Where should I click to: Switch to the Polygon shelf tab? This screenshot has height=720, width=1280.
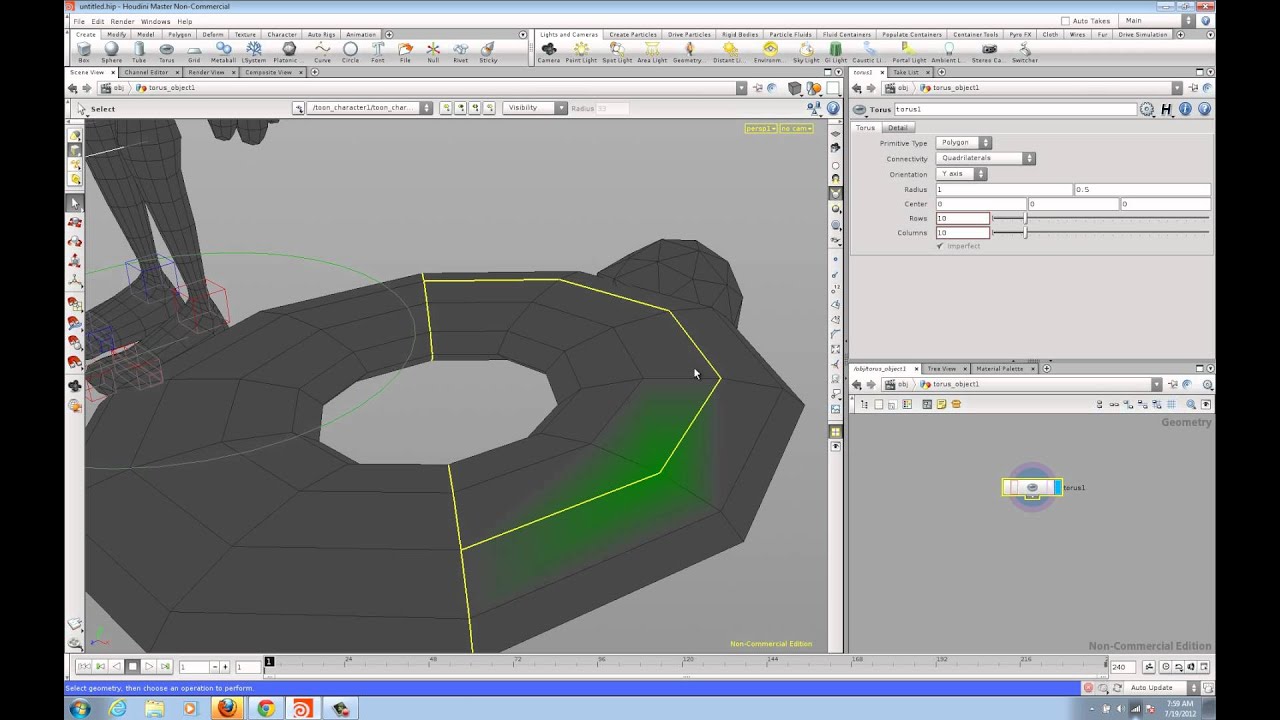[180, 34]
